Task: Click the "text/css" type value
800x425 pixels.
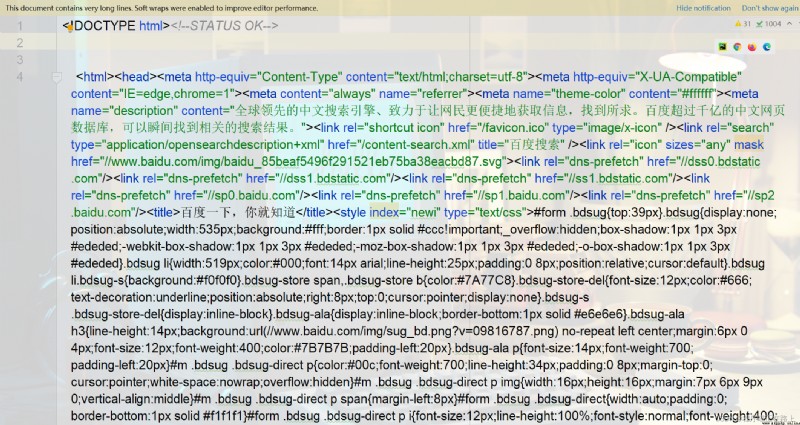Action: (502, 212)
